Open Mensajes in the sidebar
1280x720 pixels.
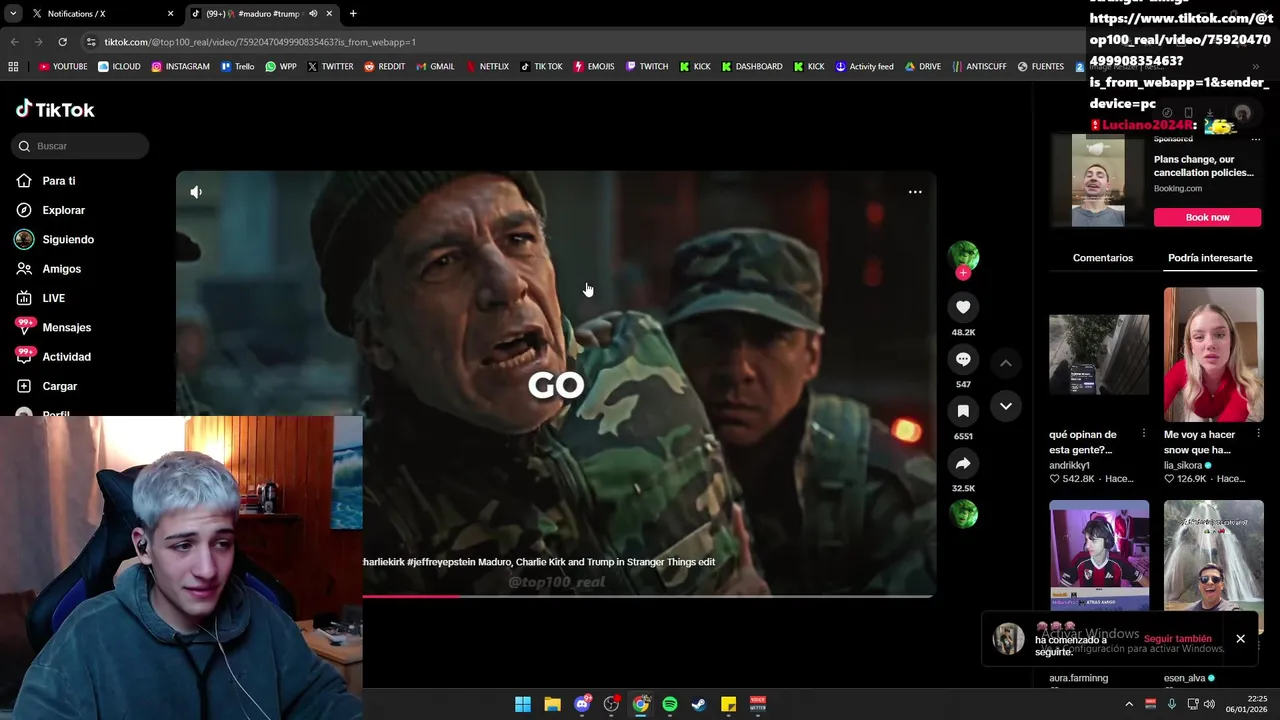pos(66,327)
